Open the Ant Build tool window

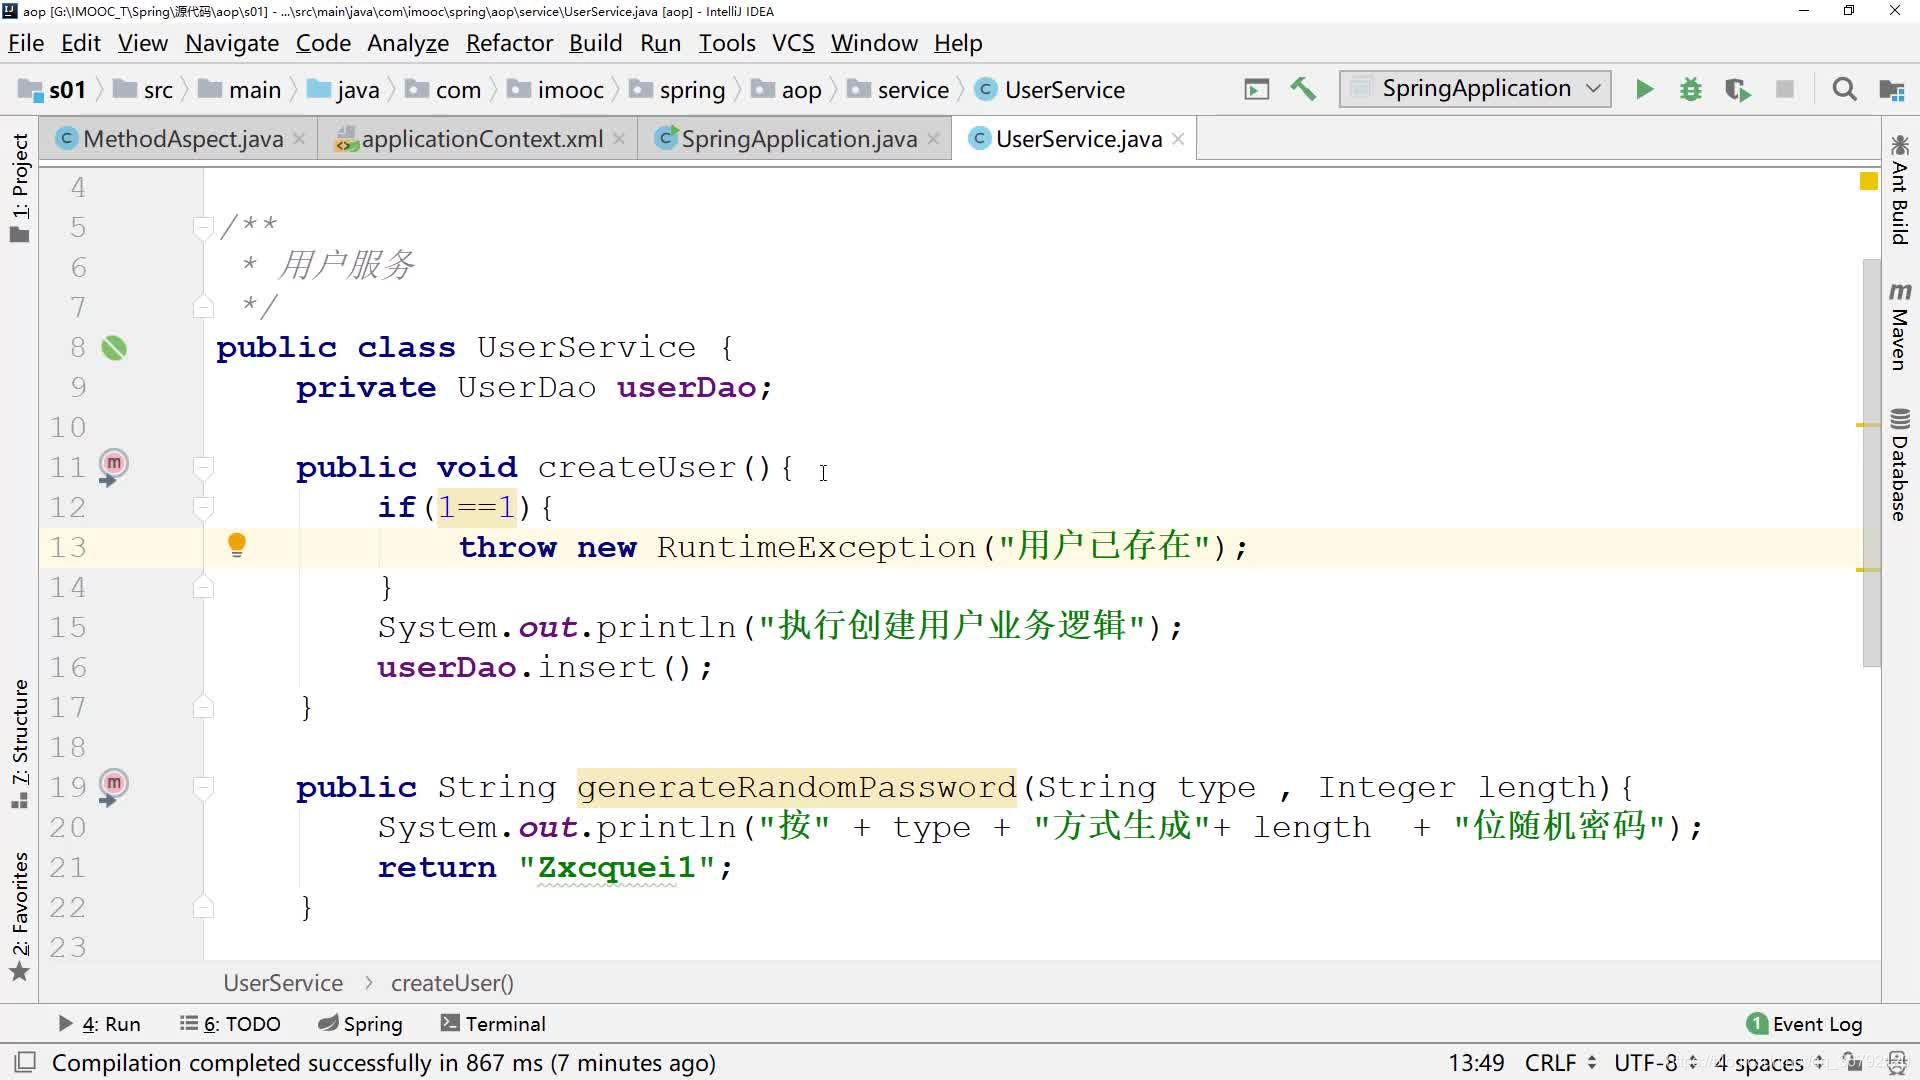coord(1900,189)
